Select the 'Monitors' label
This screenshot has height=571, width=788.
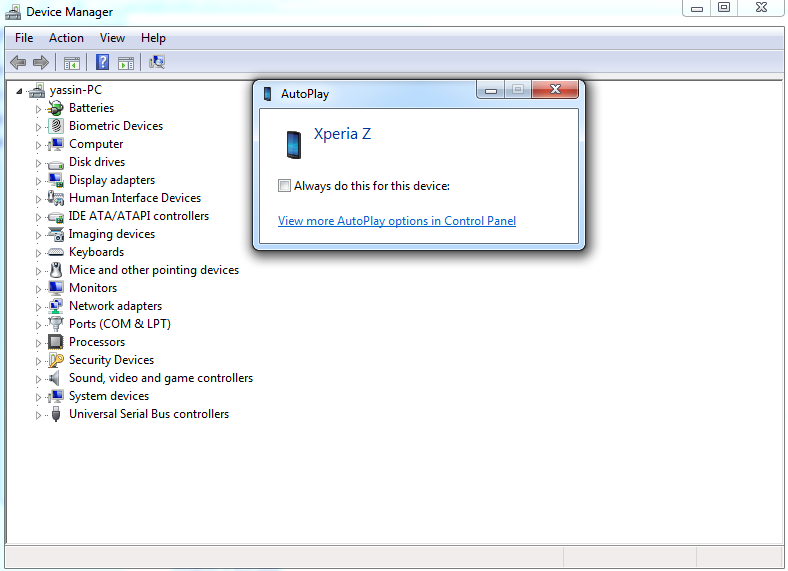pyautogui.click(x=93, y=288)
